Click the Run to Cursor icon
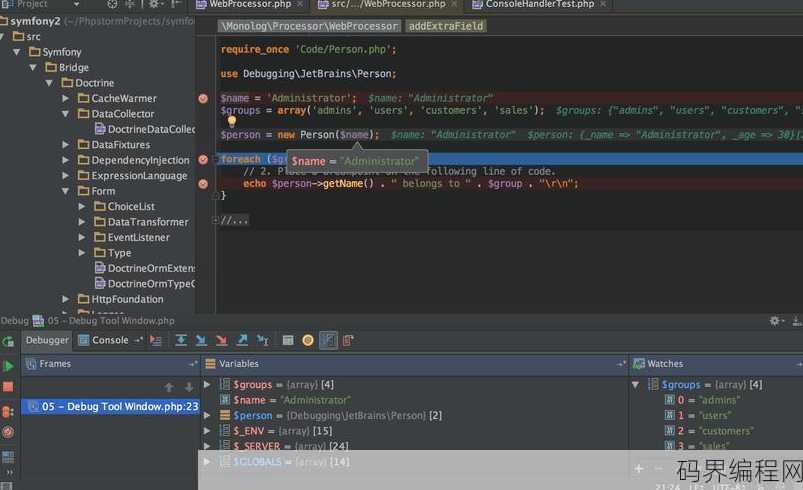This screenshot has width=803, height=490. coord(263,340)
